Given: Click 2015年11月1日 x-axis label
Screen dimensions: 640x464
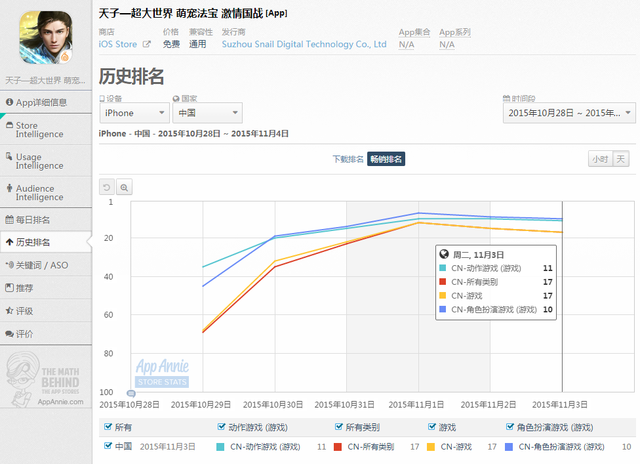Looking at the screenshot, I should pyautogui.click(x=416, y=404).
